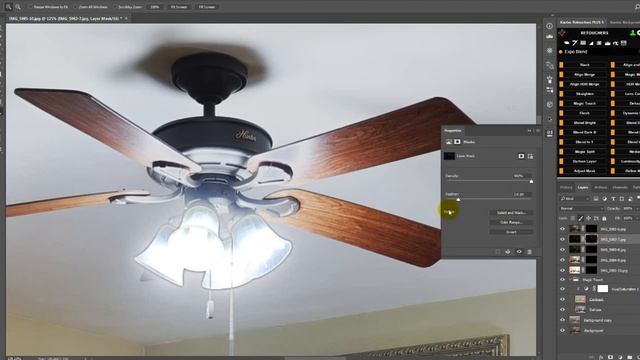Switch to the Actions tab
This screenshot has width=640, height=360.
[x=600, y=187]
